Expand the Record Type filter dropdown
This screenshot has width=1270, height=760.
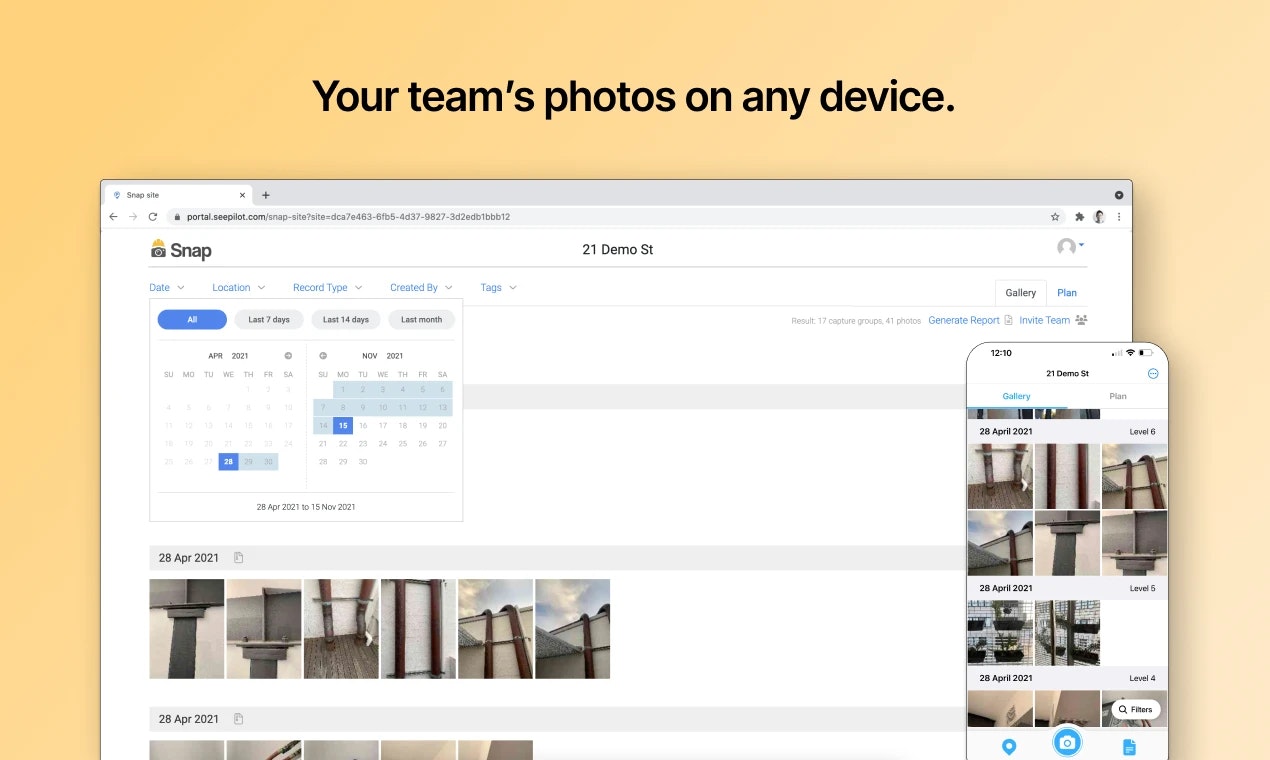click(327, 287)
